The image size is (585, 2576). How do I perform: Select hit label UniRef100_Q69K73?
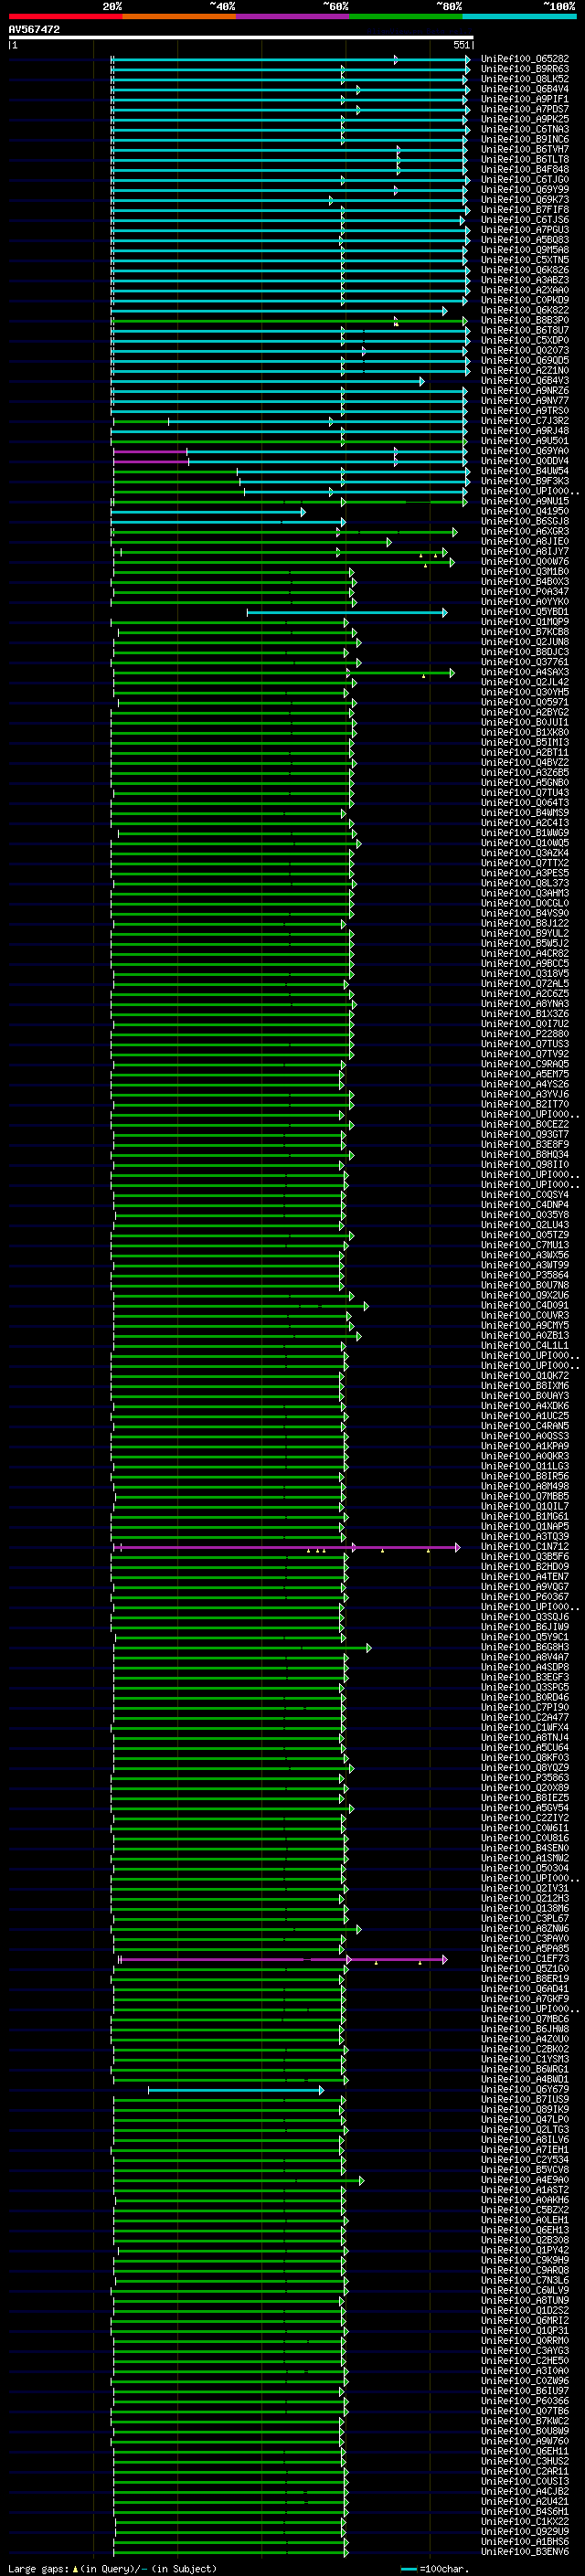(x=525, y=200)
